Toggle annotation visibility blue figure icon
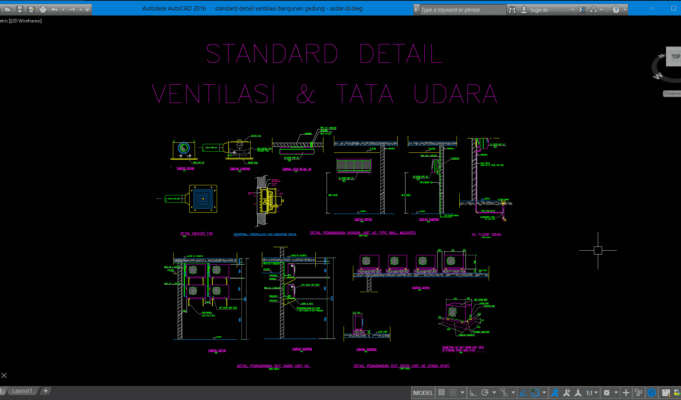This screenshot has height=400, width=681. coord(555,393)
